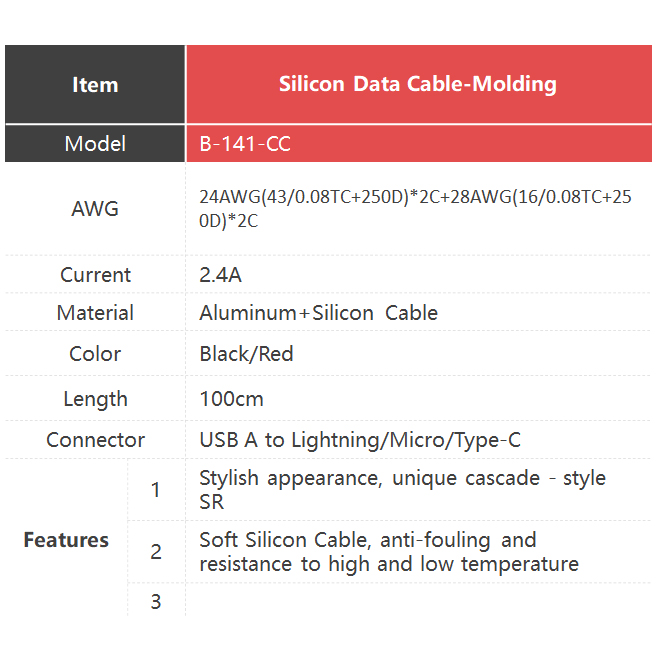The height and width of the screenshot is (656, 656).
Task: Select feature 1 stylish appearance text
Action: pyautogui.click(x=402, y=490)
